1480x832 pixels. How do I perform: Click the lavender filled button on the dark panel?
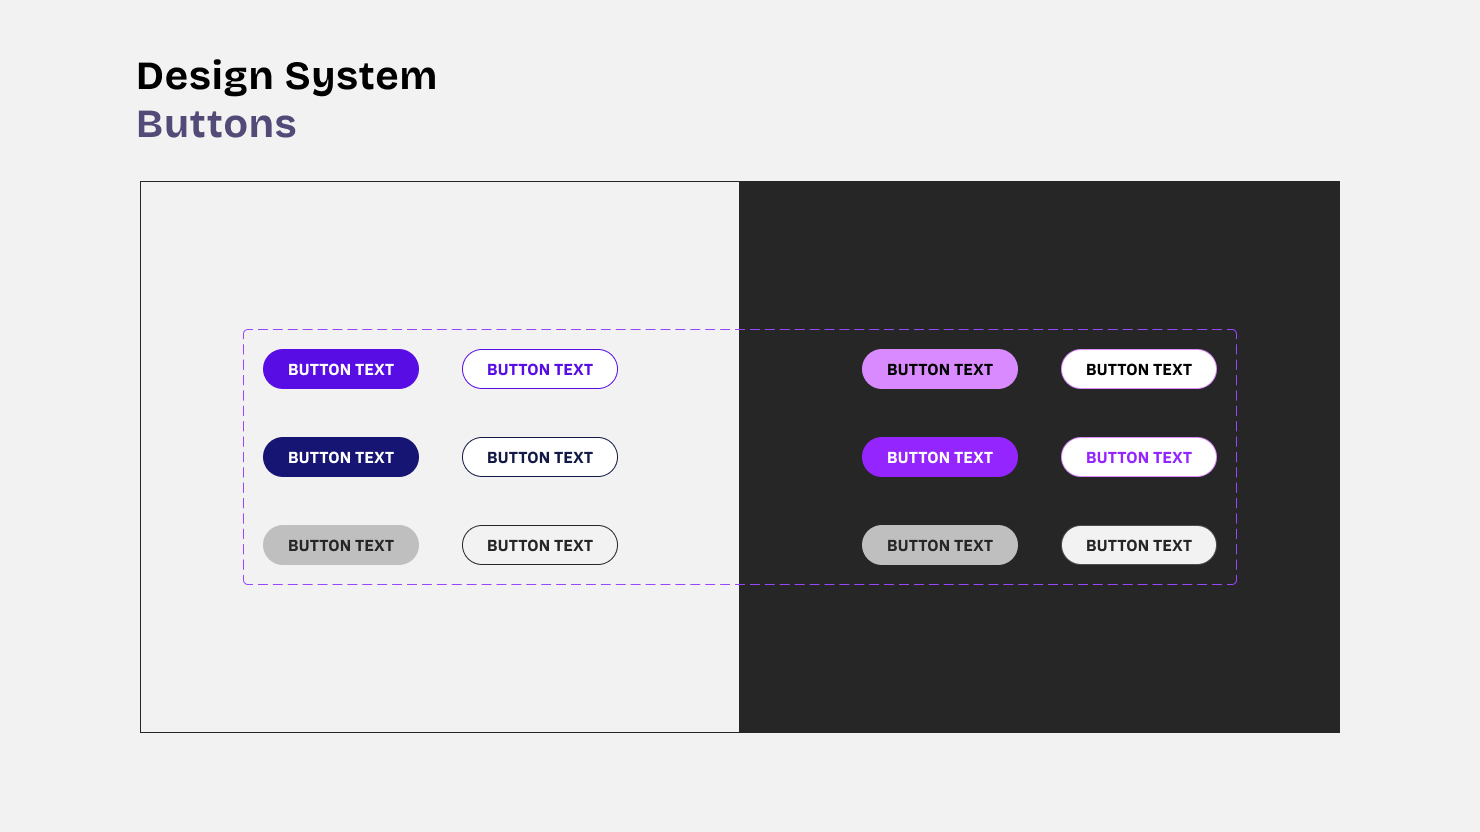(939, 368)
